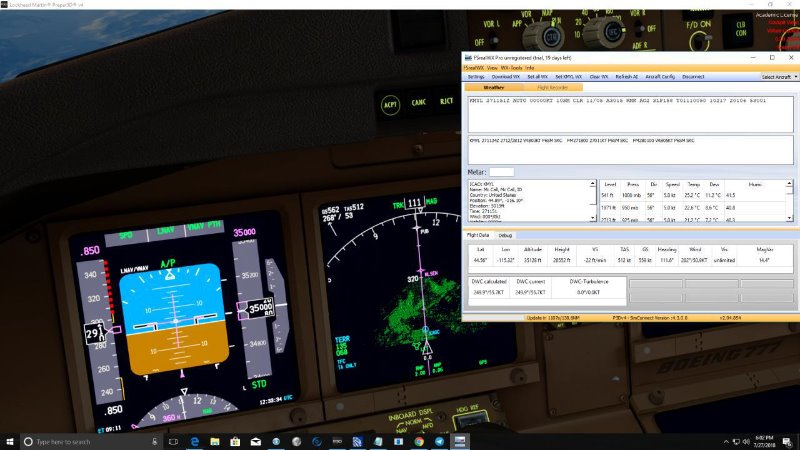The width and height of the screenshot is (800, 450).
Task: Select the Flight Data tab
Action: click(x=478, y=235)
